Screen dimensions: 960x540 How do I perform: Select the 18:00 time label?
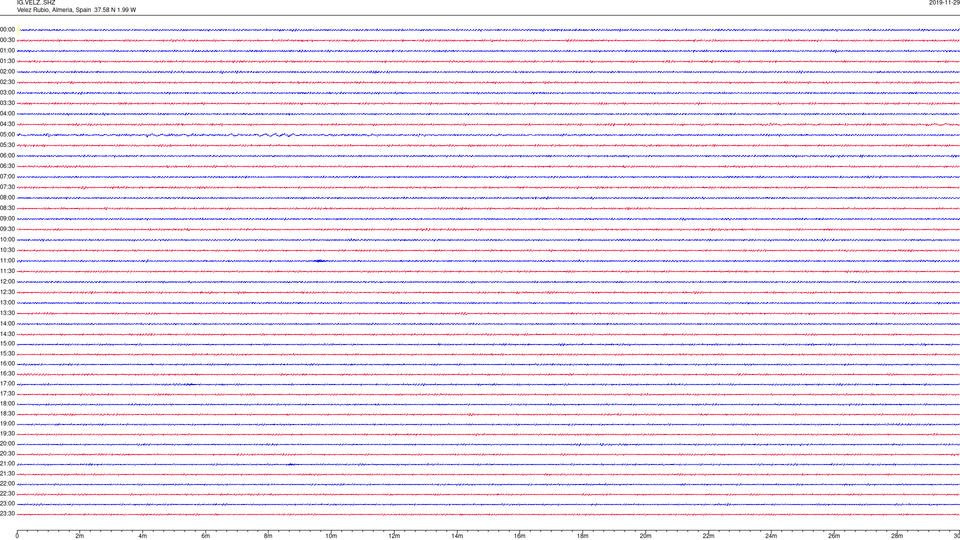(7, 404)
